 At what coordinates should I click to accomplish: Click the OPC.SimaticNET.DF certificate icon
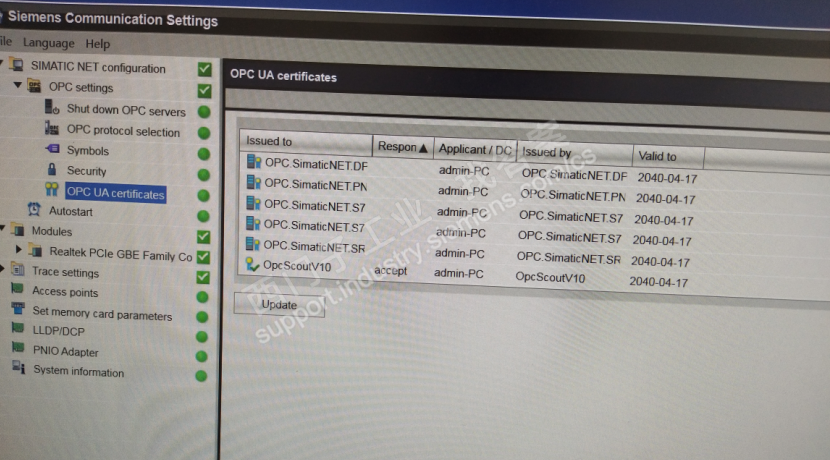pyautogui.click(x=254, y=161)
